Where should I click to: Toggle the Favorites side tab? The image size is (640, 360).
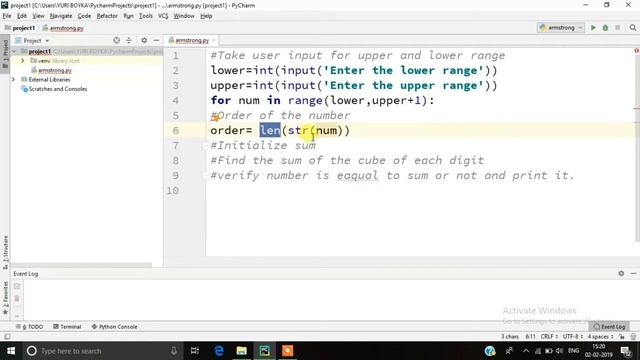click(x=5, y=298)
